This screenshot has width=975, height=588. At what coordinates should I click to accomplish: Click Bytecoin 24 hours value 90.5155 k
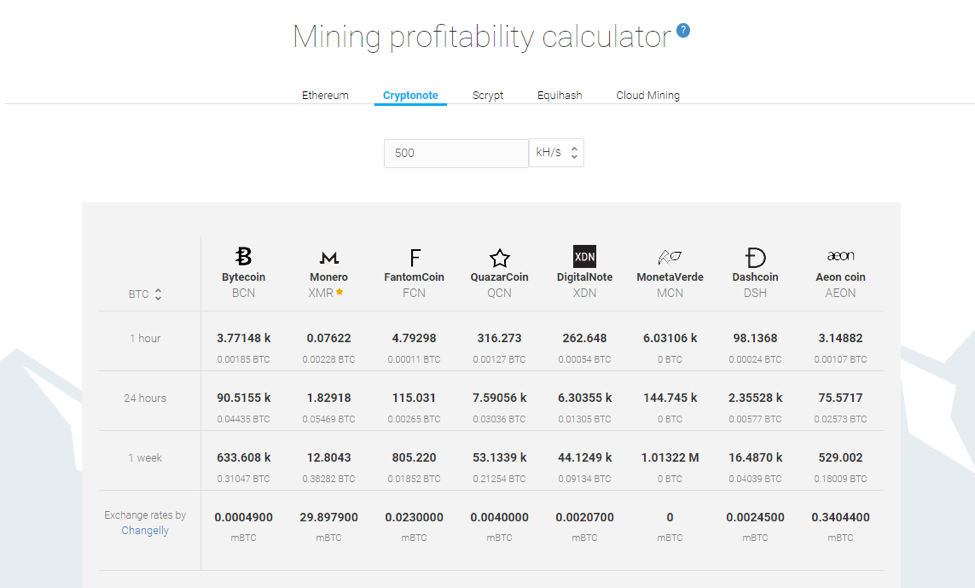[x=243, y=398]
